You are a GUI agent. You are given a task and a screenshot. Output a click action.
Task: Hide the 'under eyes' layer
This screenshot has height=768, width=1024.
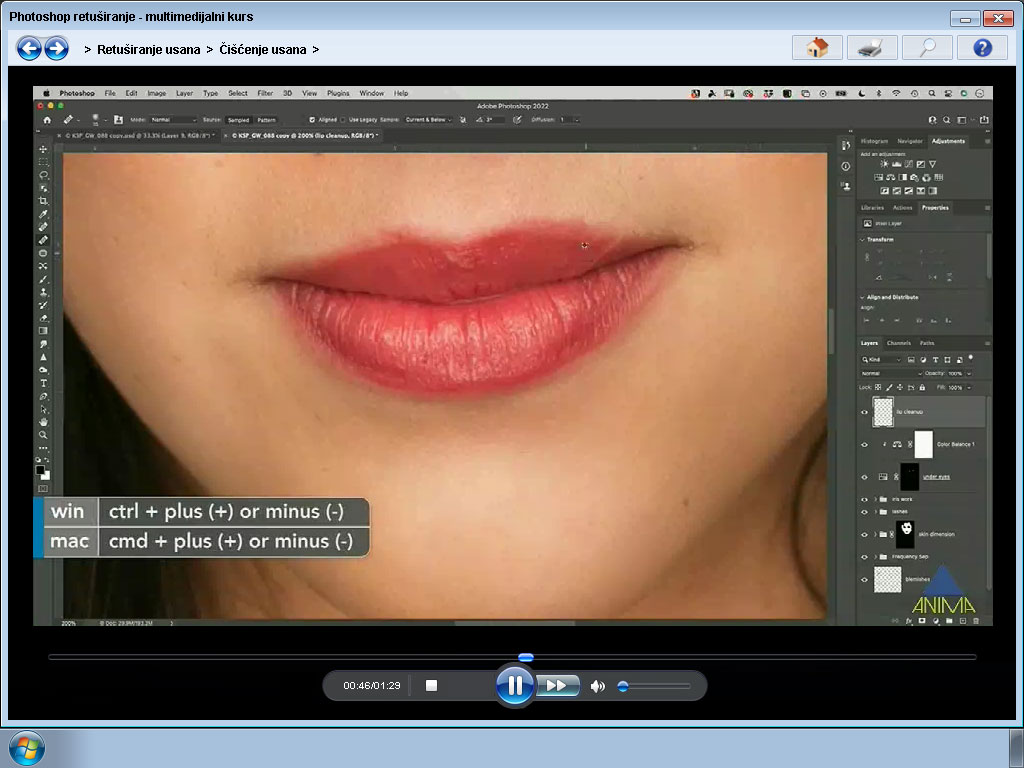pos(865,477)
